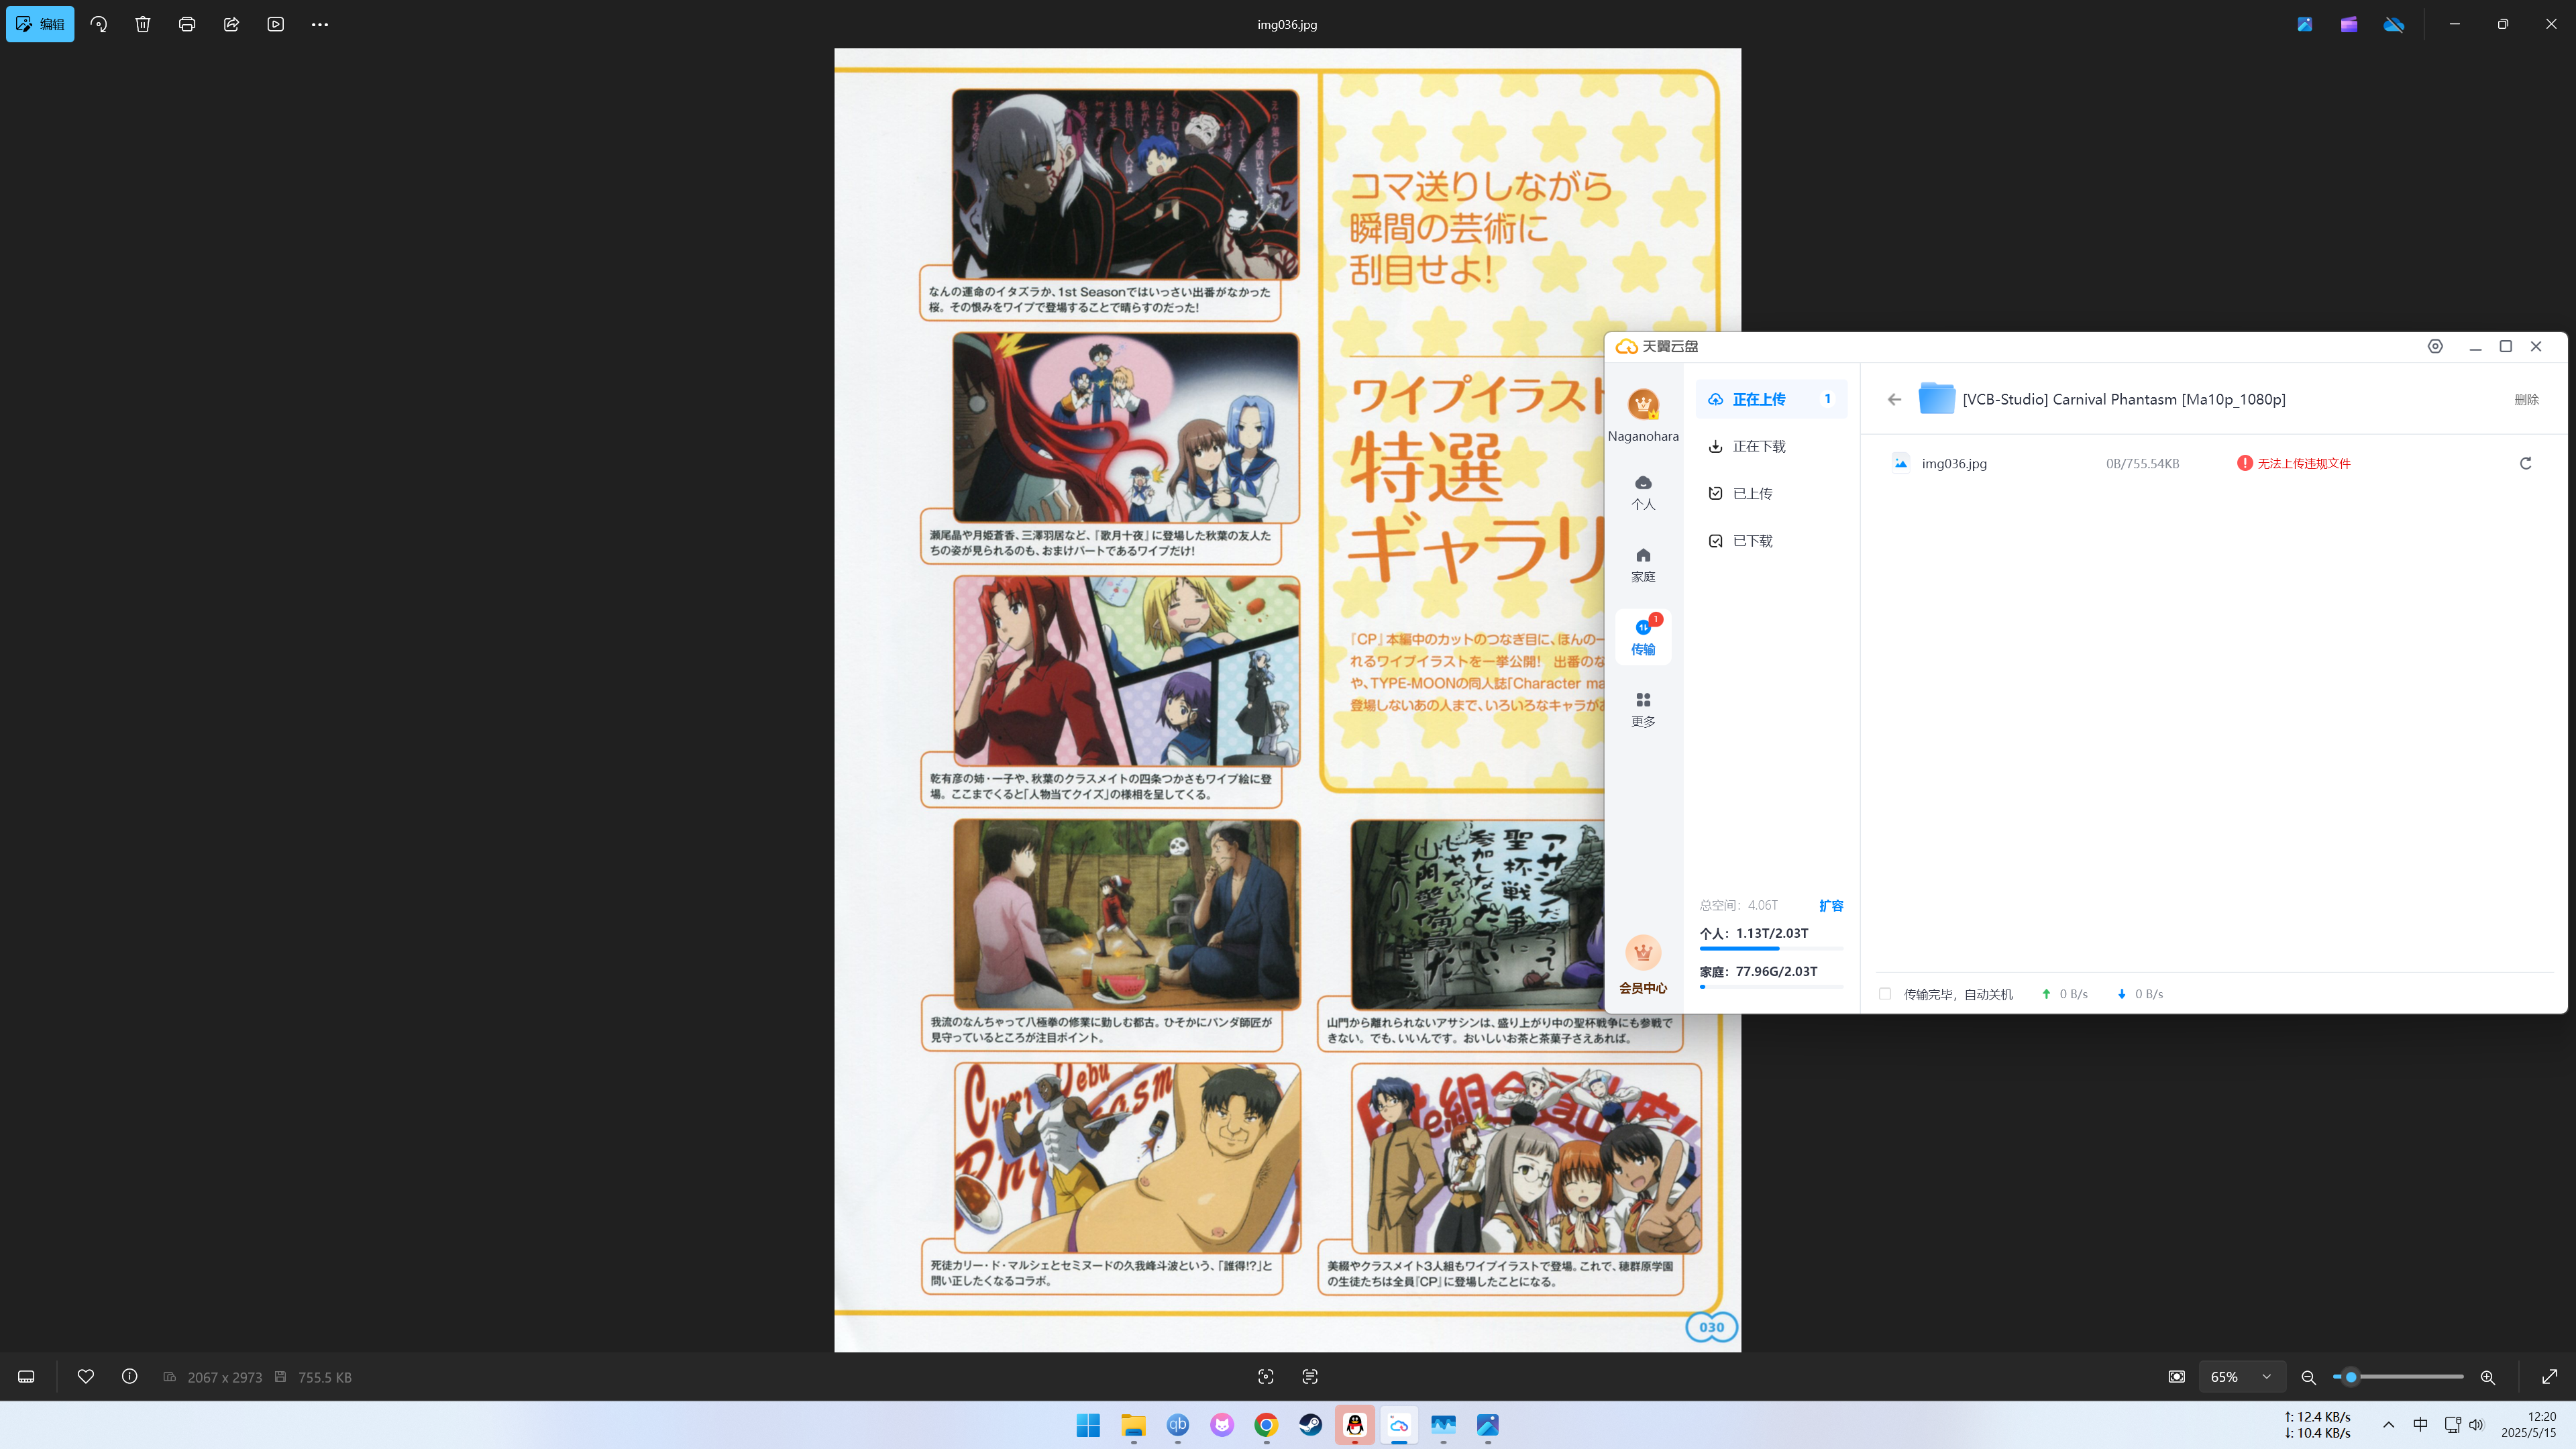The height and width of the screenshot is (1449, 2576).
Task: Open settings in the 天翼云盘 window
Action: (x=2435, y=346)
